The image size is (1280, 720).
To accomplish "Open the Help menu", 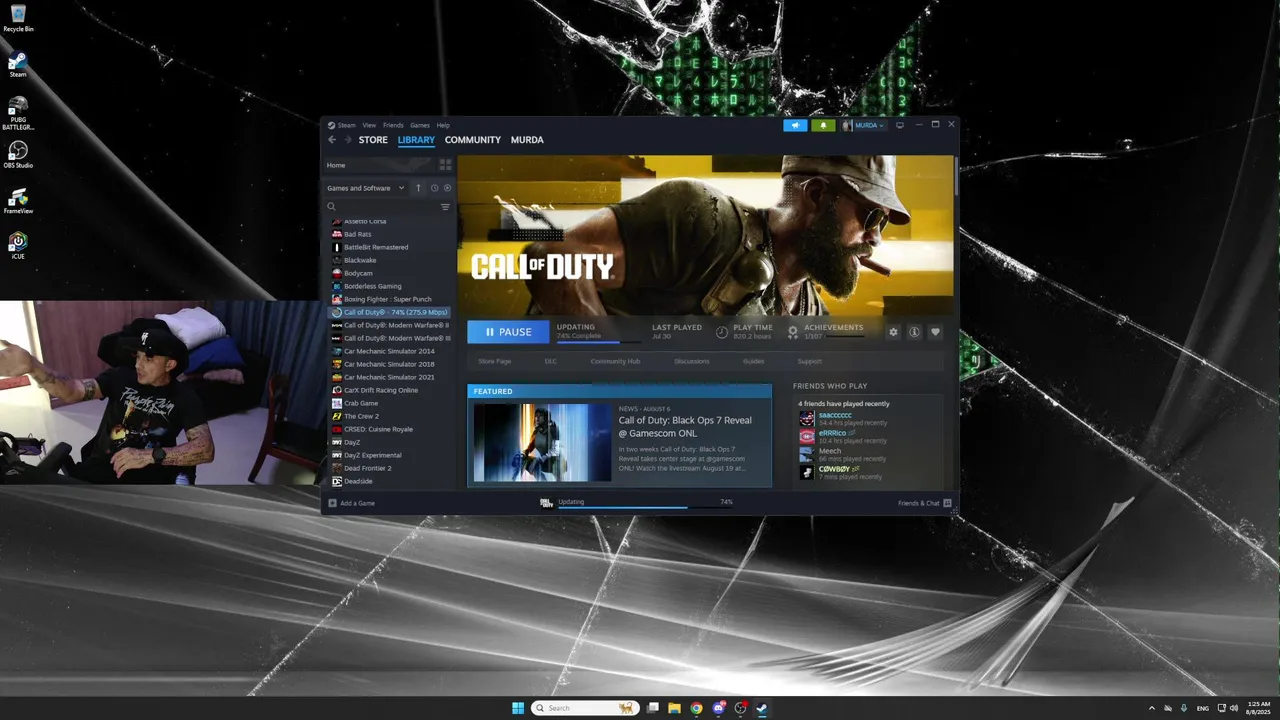I will click(x=443, y=125).
